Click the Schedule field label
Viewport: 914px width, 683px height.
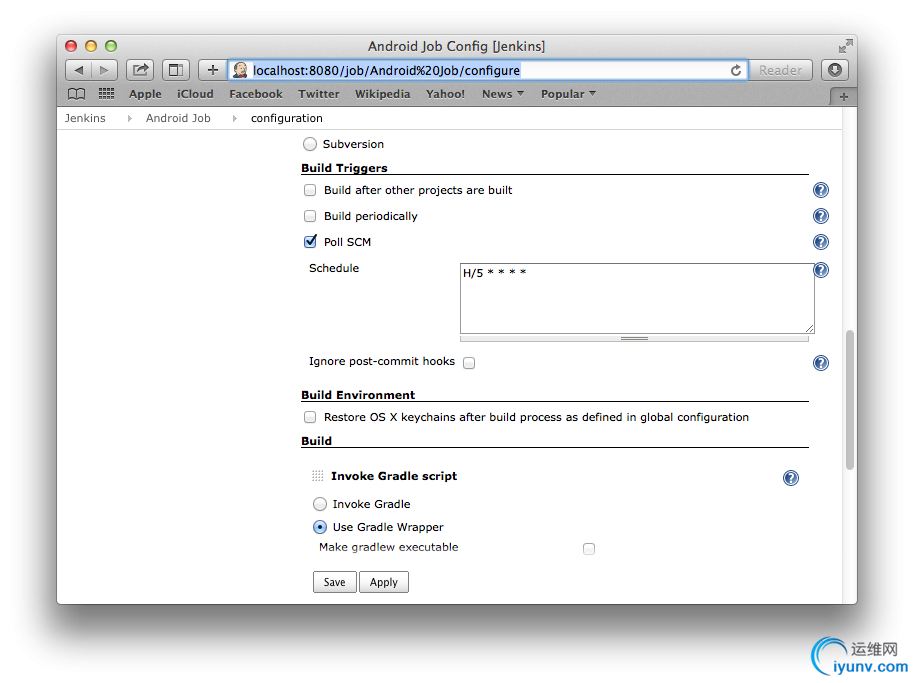point(334,268)
